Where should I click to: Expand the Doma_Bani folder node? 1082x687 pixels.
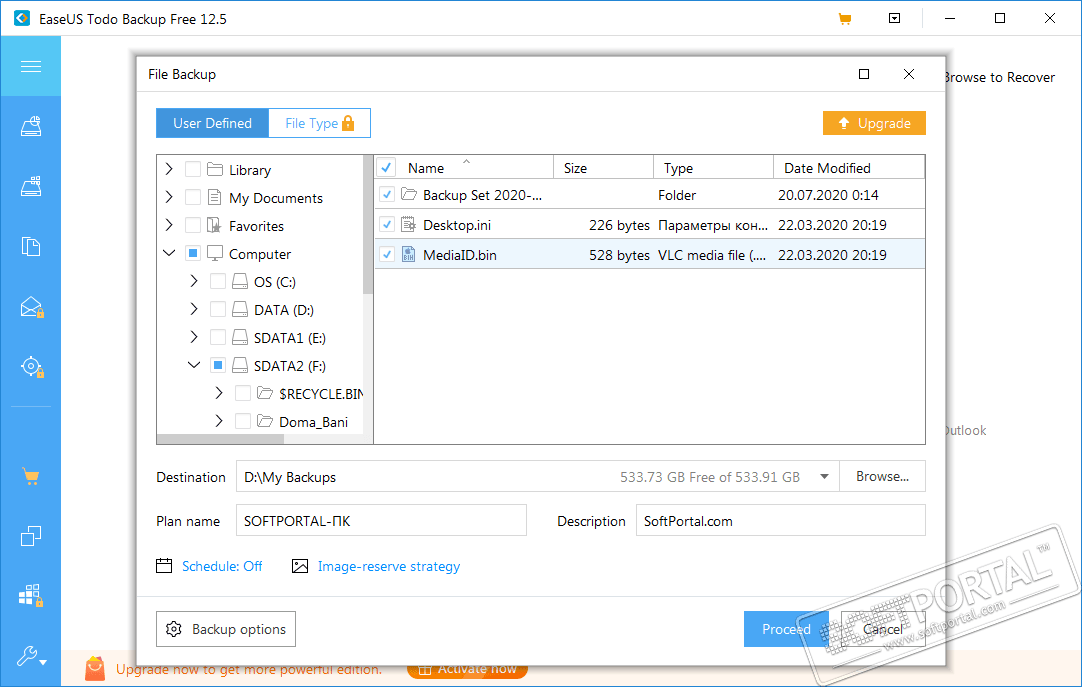219,421
